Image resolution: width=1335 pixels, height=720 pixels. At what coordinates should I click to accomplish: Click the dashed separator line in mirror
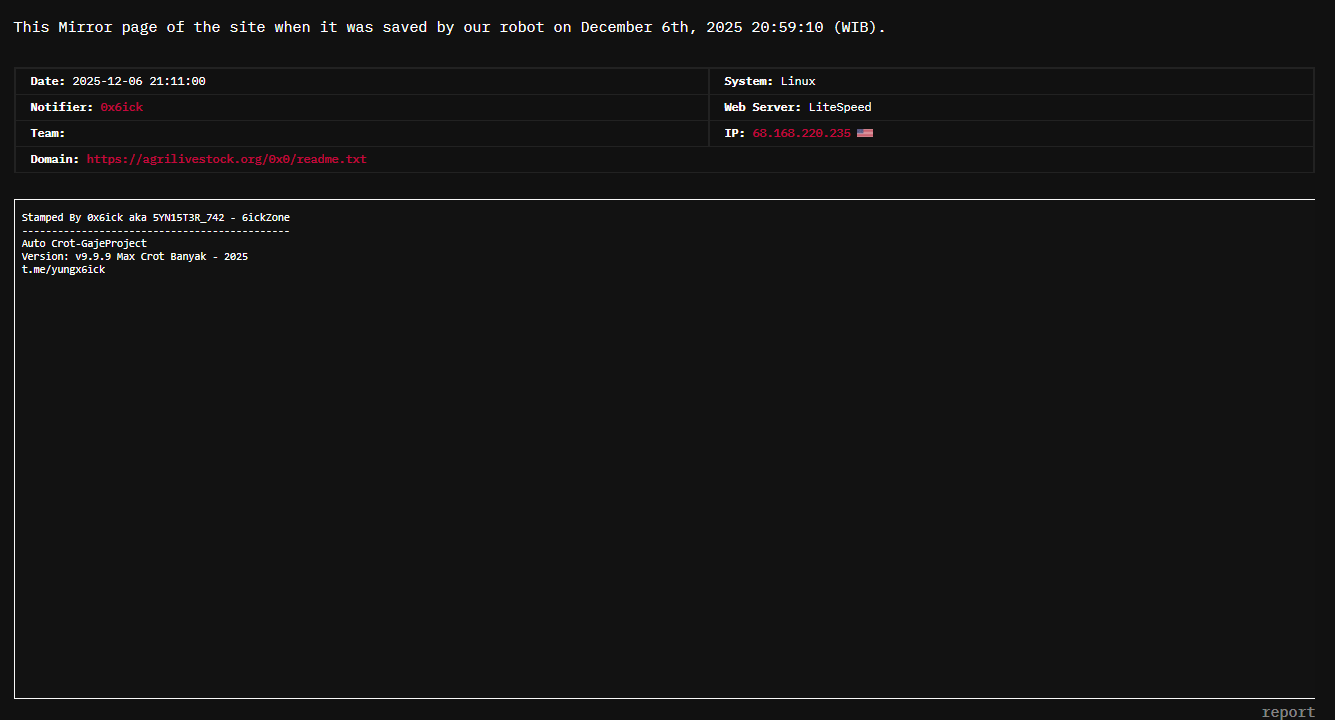pos(155,230)
